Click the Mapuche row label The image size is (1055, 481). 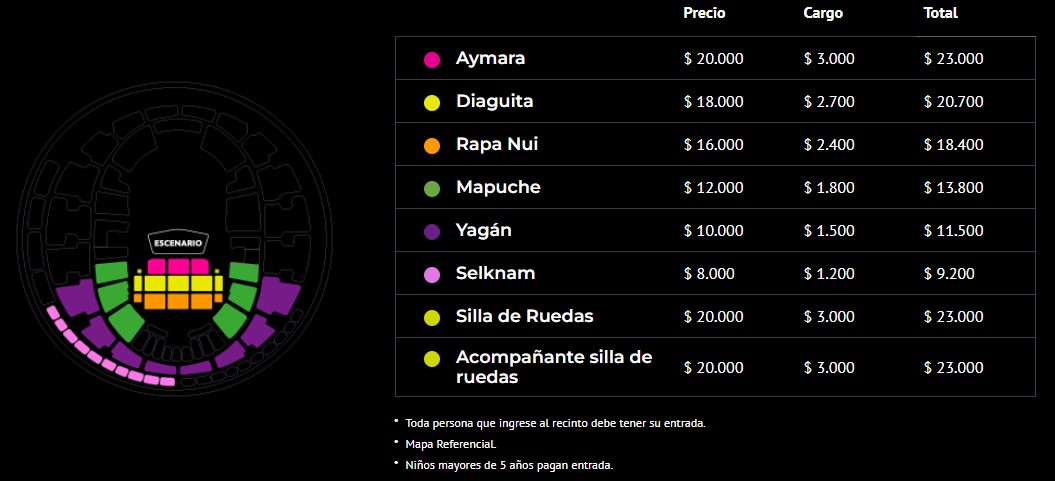[498, 188]
